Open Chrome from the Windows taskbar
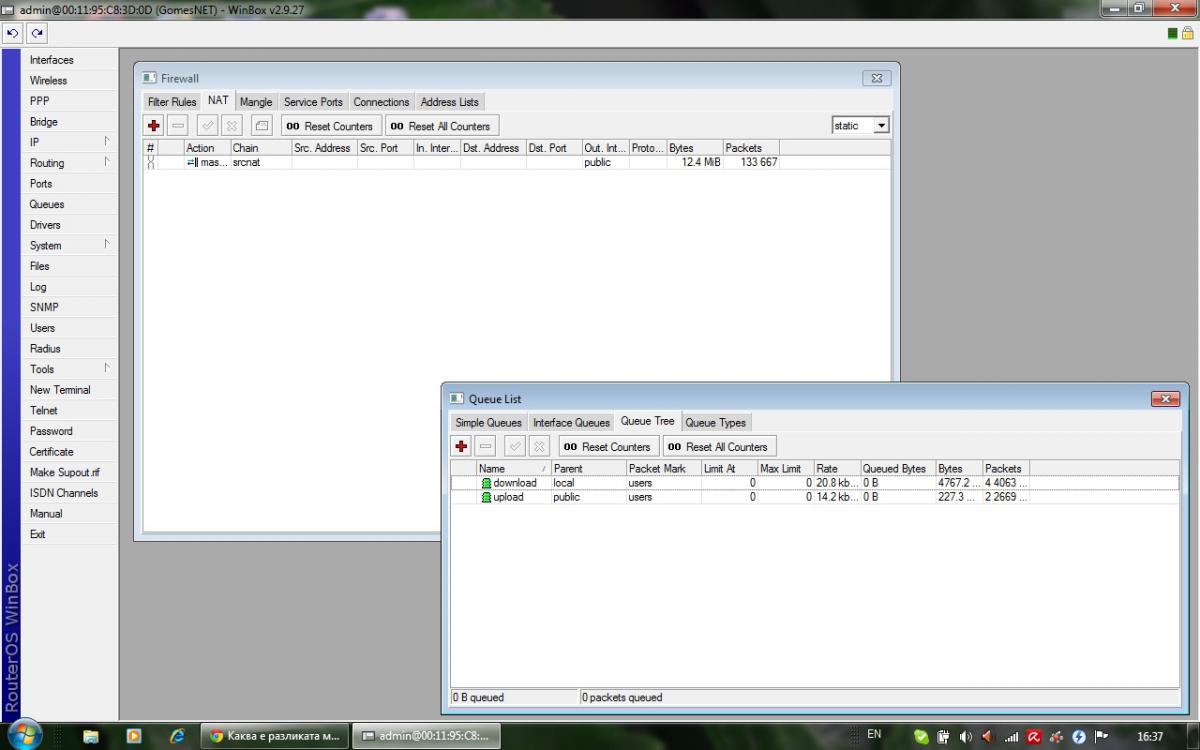 coord(274,736)
